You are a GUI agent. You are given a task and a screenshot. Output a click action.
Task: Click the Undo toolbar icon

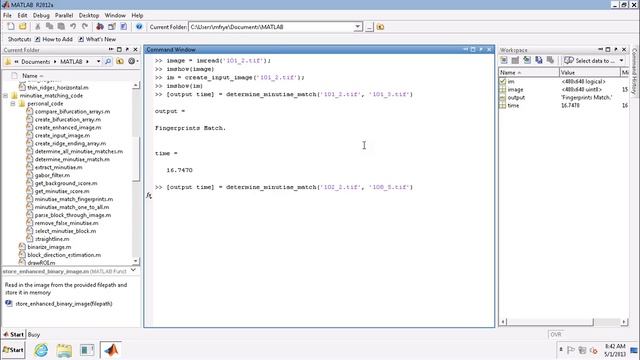click(73, 27)
